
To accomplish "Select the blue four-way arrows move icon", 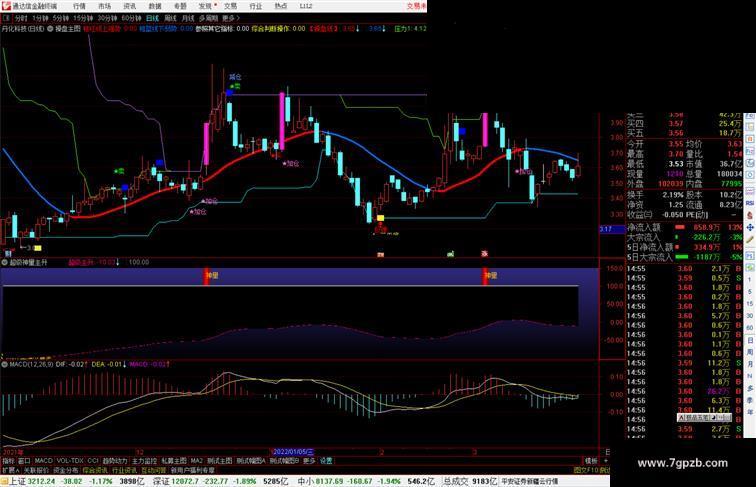I will pos(750,228).
